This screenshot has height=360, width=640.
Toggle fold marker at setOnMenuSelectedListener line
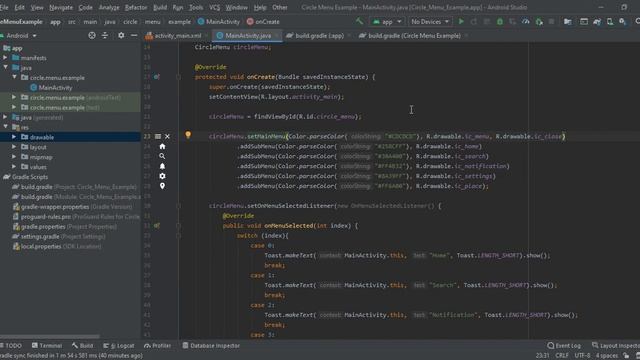[x=178, y=206]
